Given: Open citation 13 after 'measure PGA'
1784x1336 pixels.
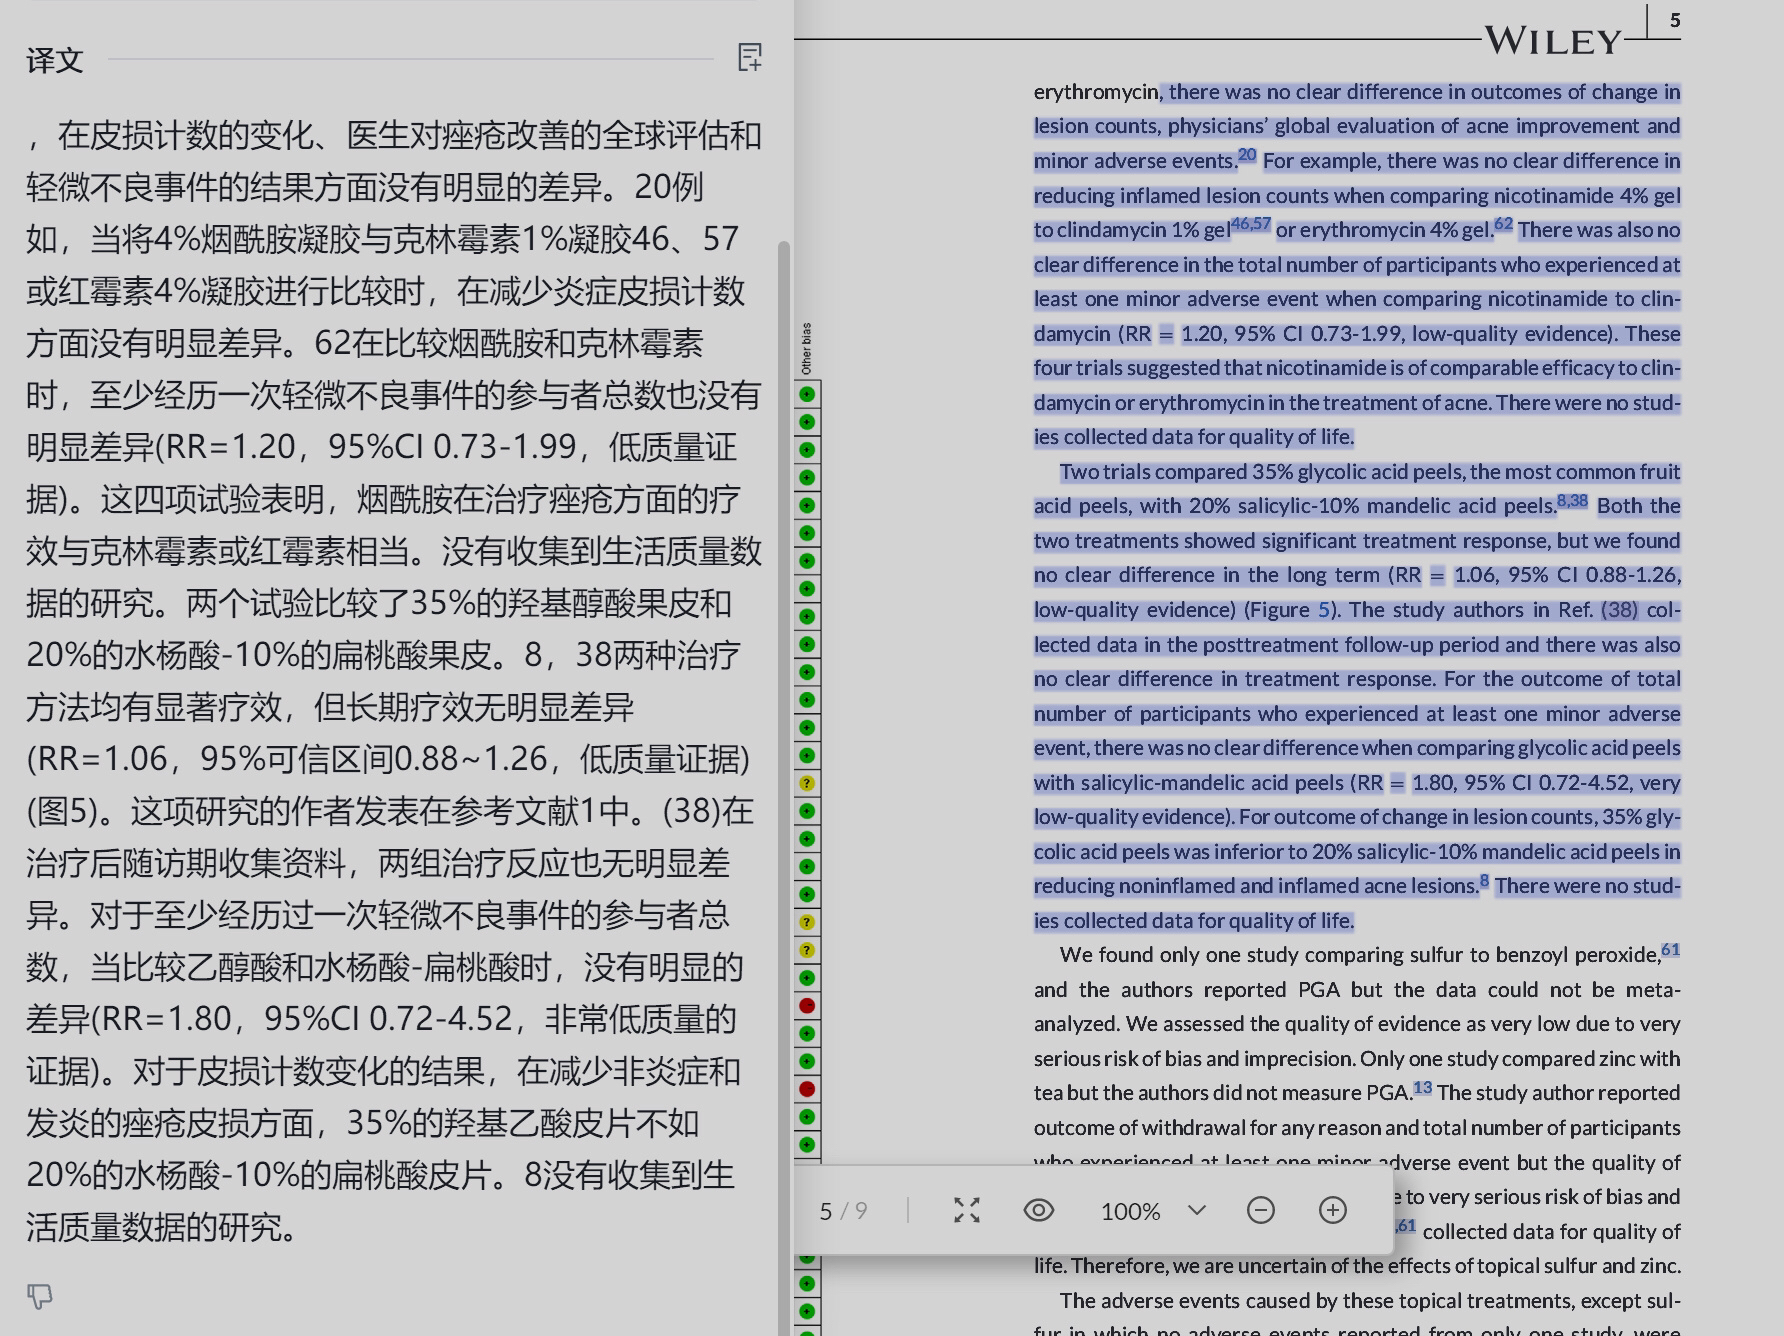Looking at the screenshot, I should [x=1422, y=1088].
